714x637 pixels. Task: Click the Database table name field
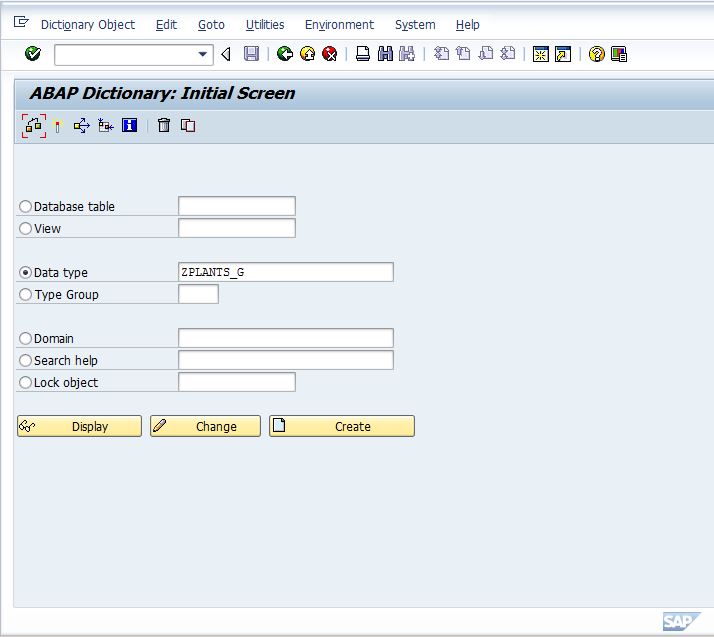tap(237, 206)
